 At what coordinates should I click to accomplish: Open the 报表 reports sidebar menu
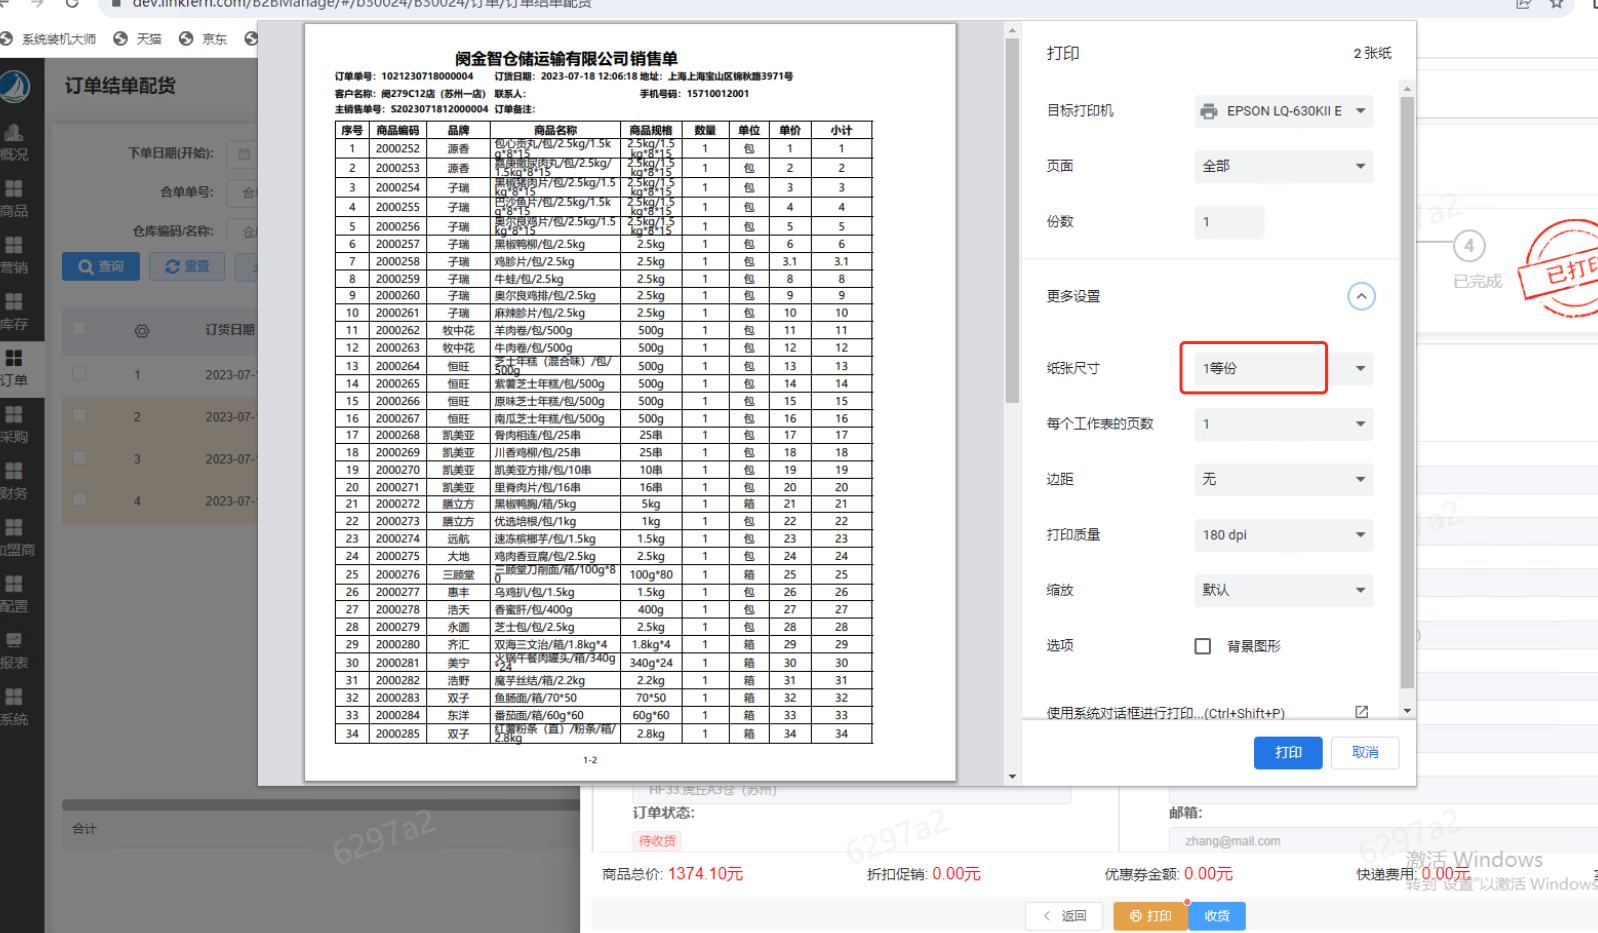click(x=14, y=650)
